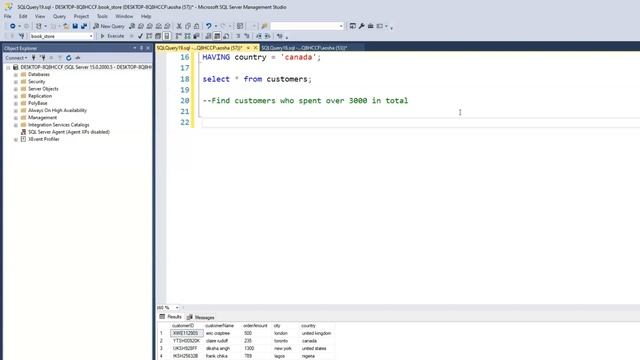Open the Query menu
Viewport: 640px width, 360px height.
59,16
